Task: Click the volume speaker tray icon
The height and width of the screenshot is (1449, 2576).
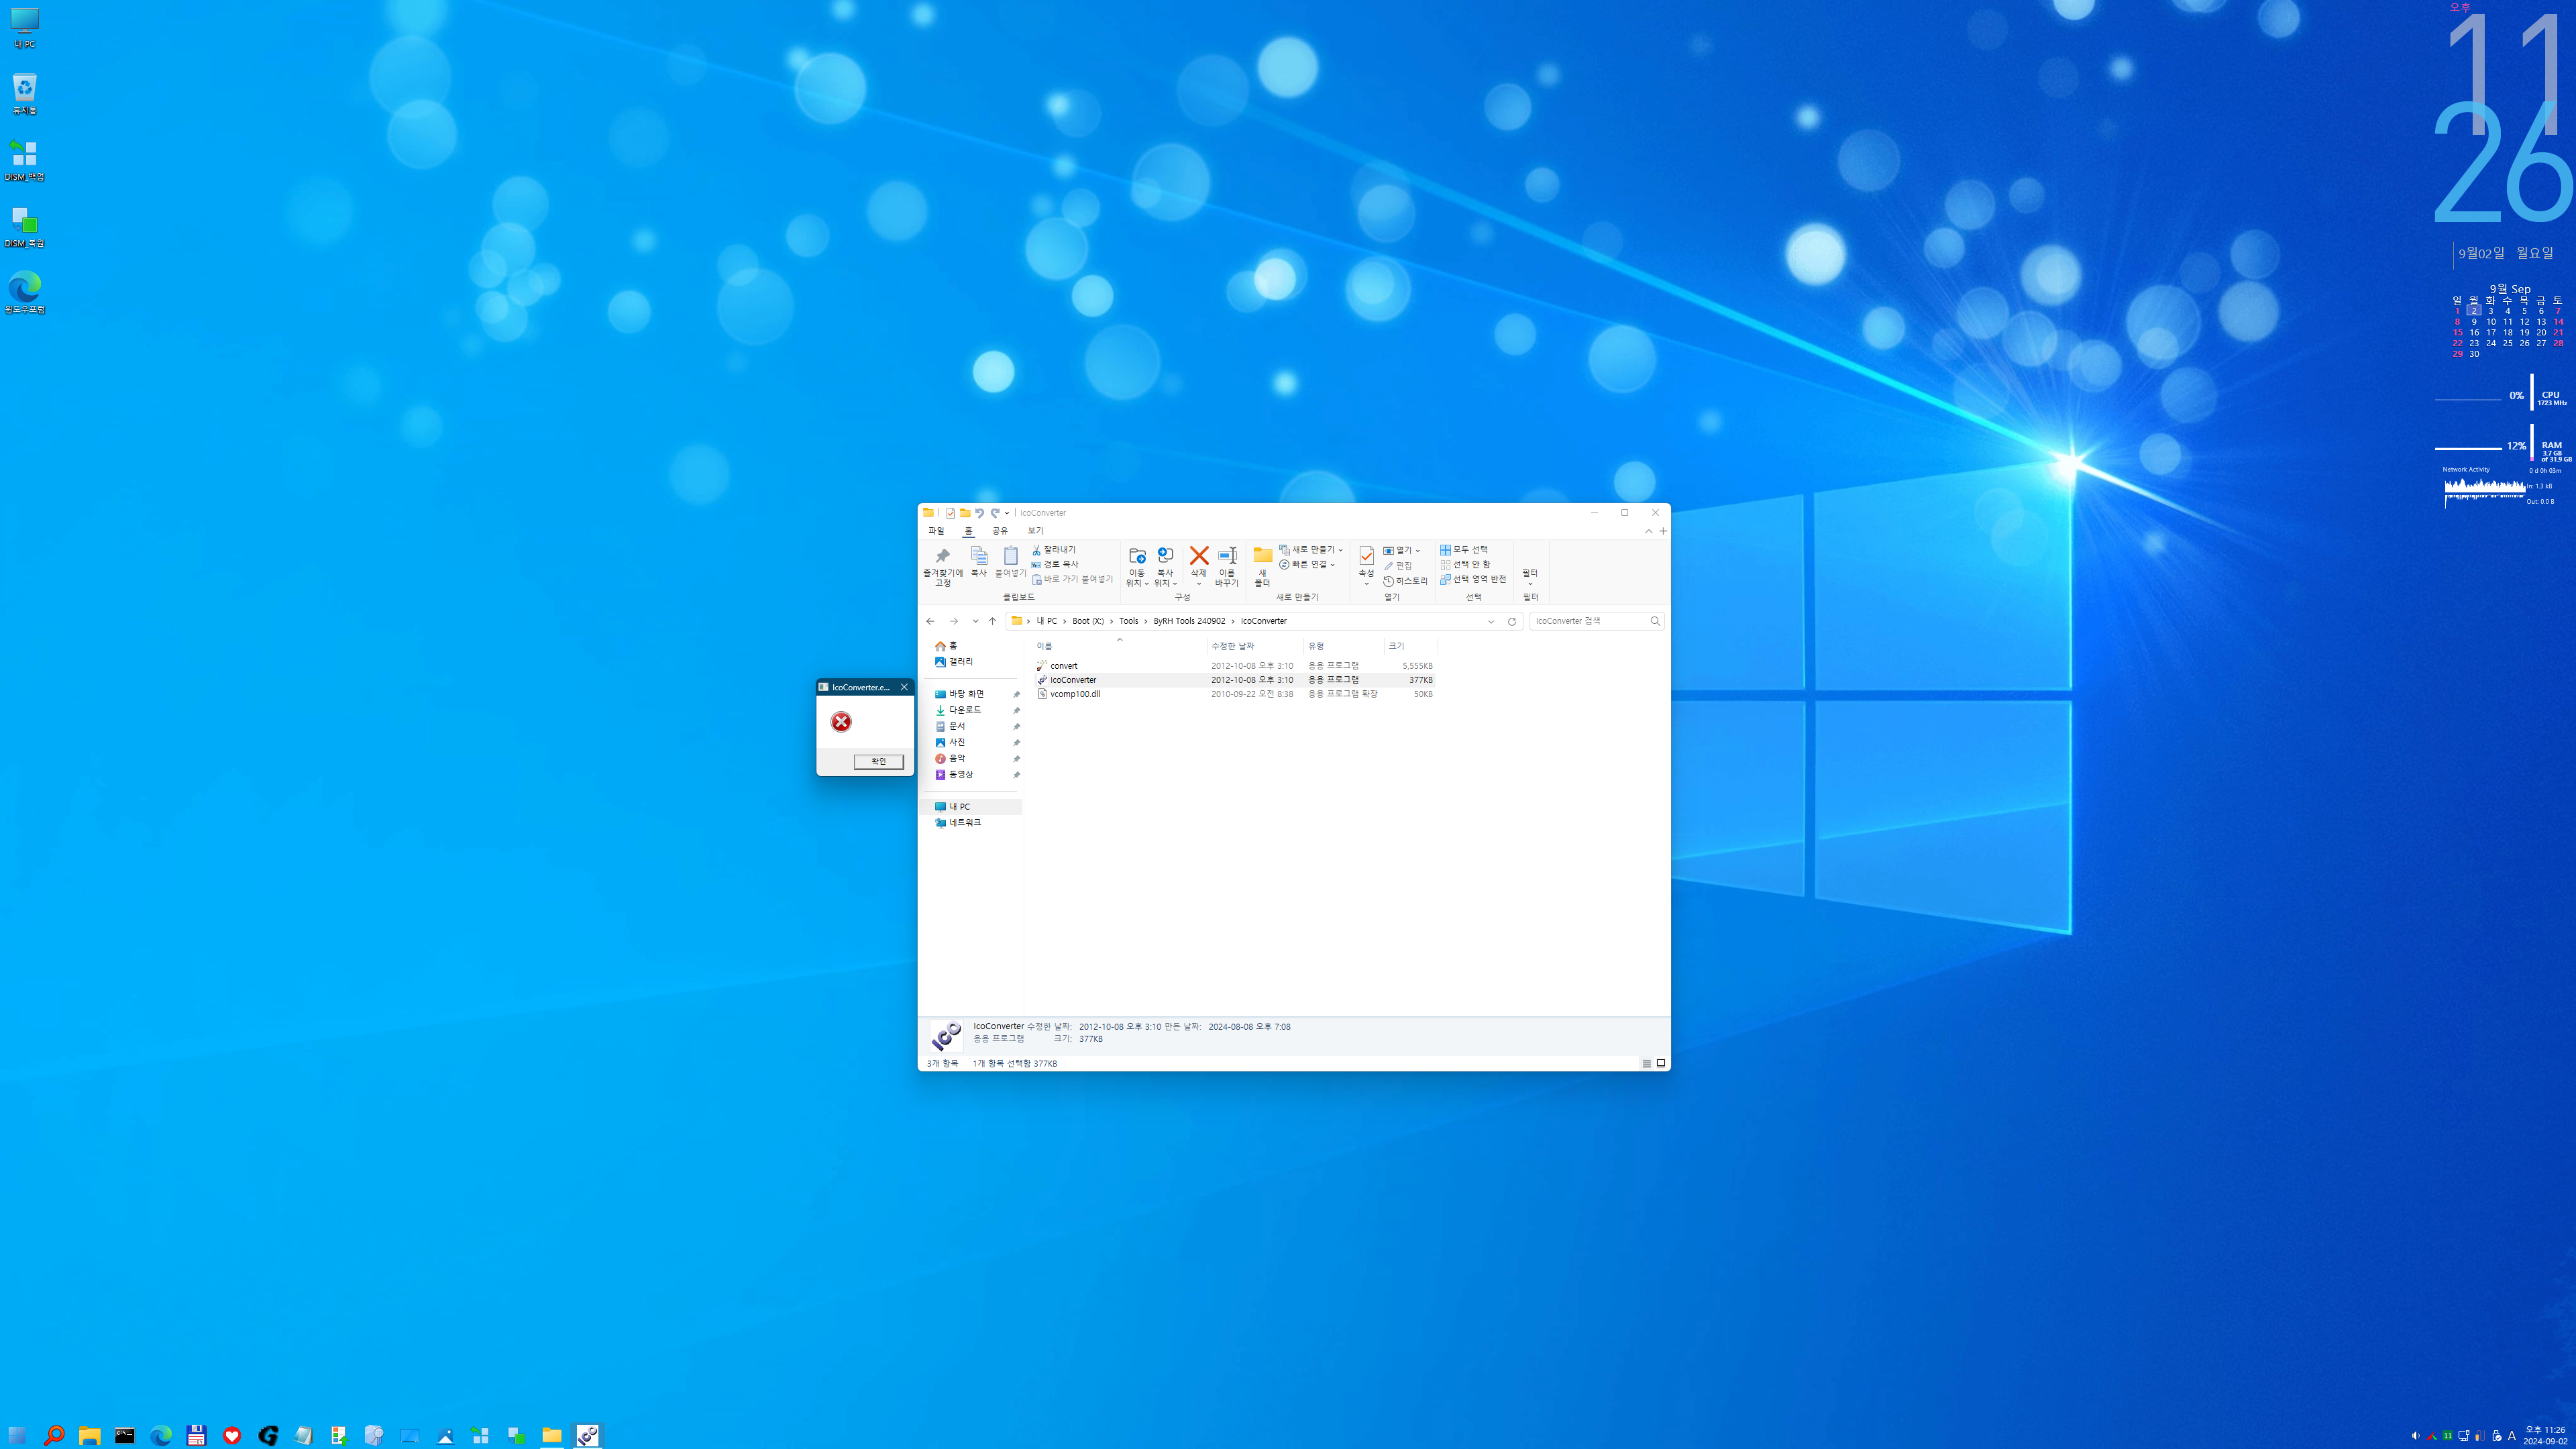Action: pyautogui.click(x=2415, y=1436)
